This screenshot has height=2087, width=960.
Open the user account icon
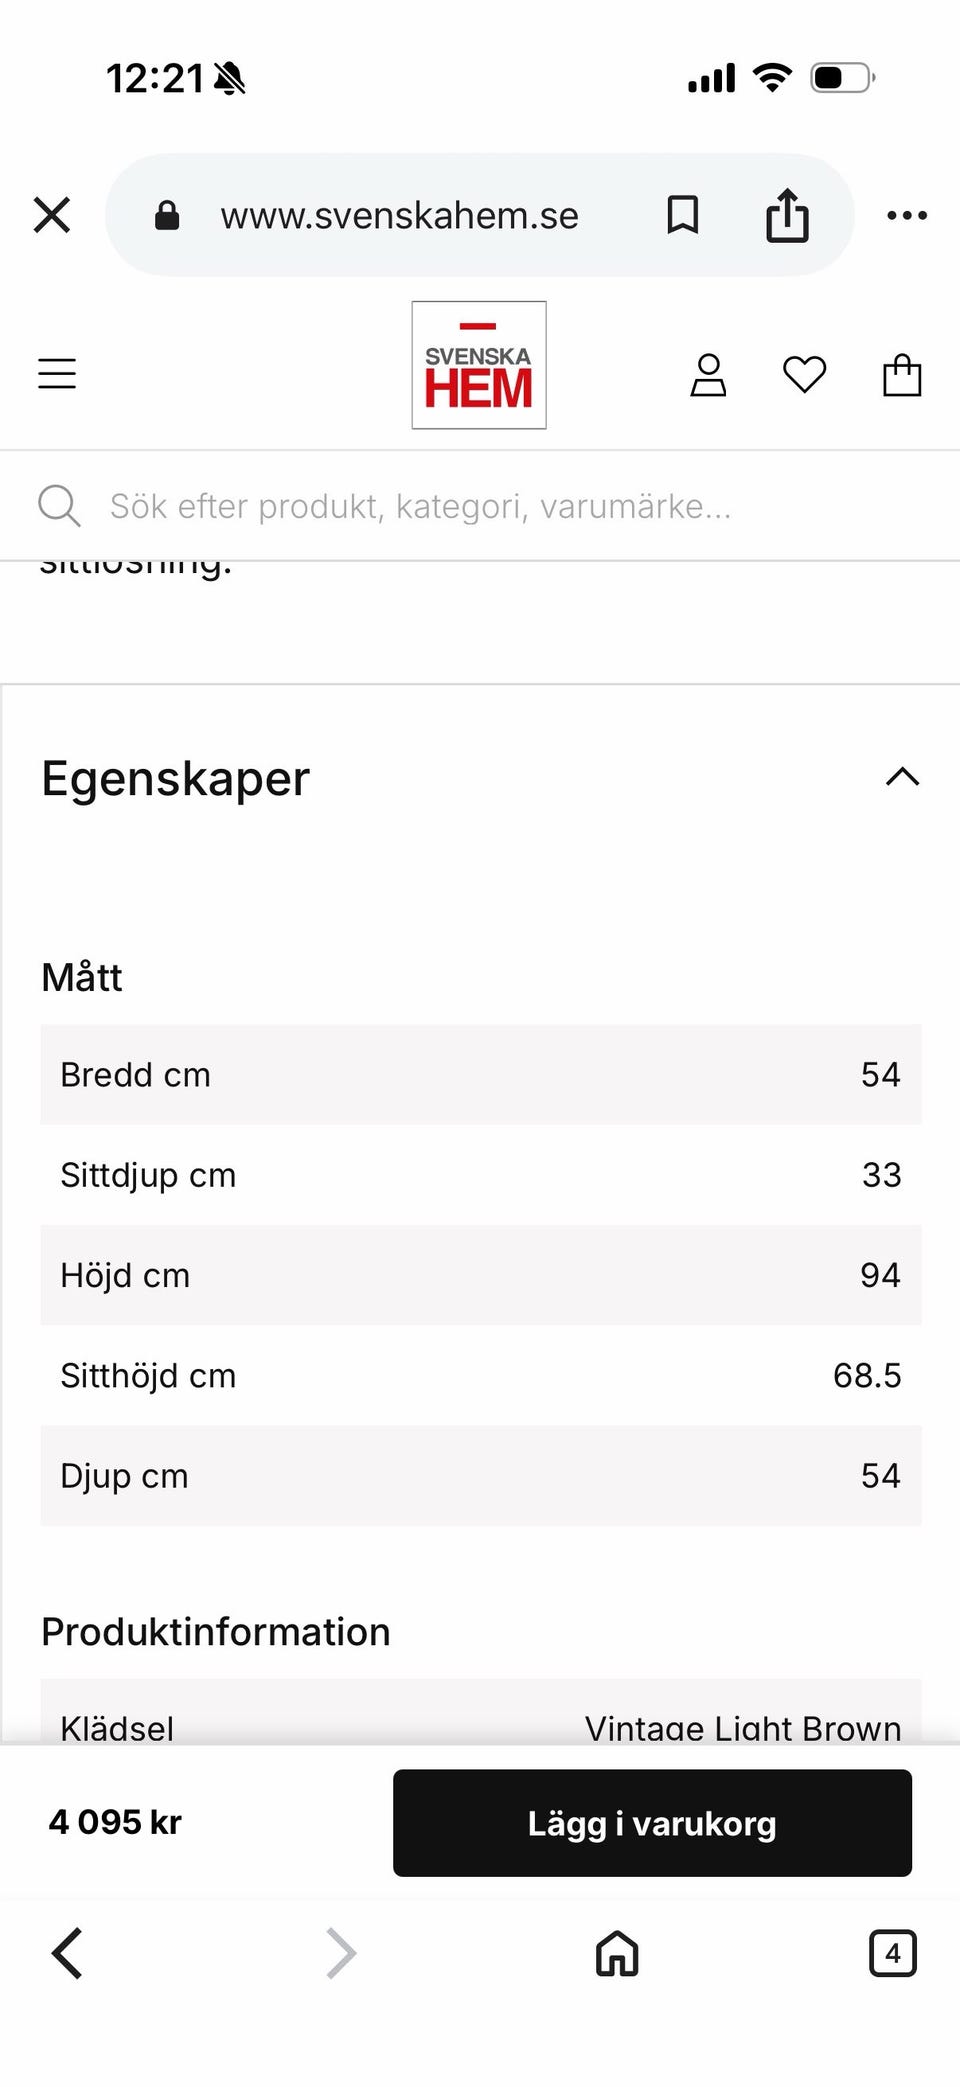[x=708, y=376]
